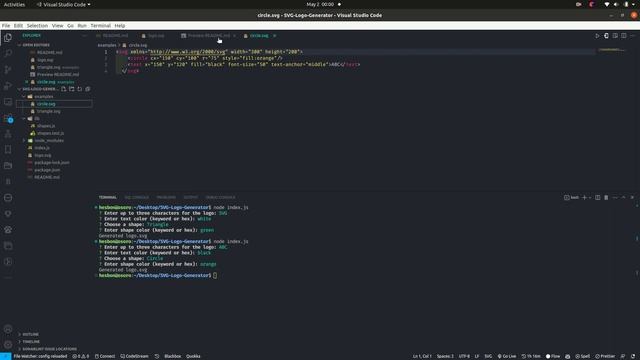Open the Extensions view with update badge
Viewport: 640px width, 360px height.
8,118
